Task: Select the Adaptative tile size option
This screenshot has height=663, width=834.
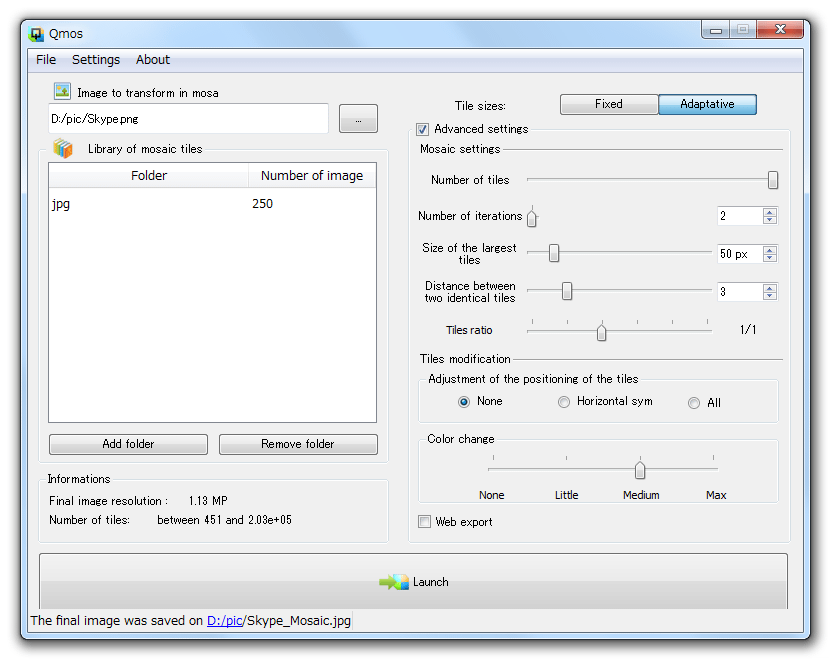Action: [707, 104]
